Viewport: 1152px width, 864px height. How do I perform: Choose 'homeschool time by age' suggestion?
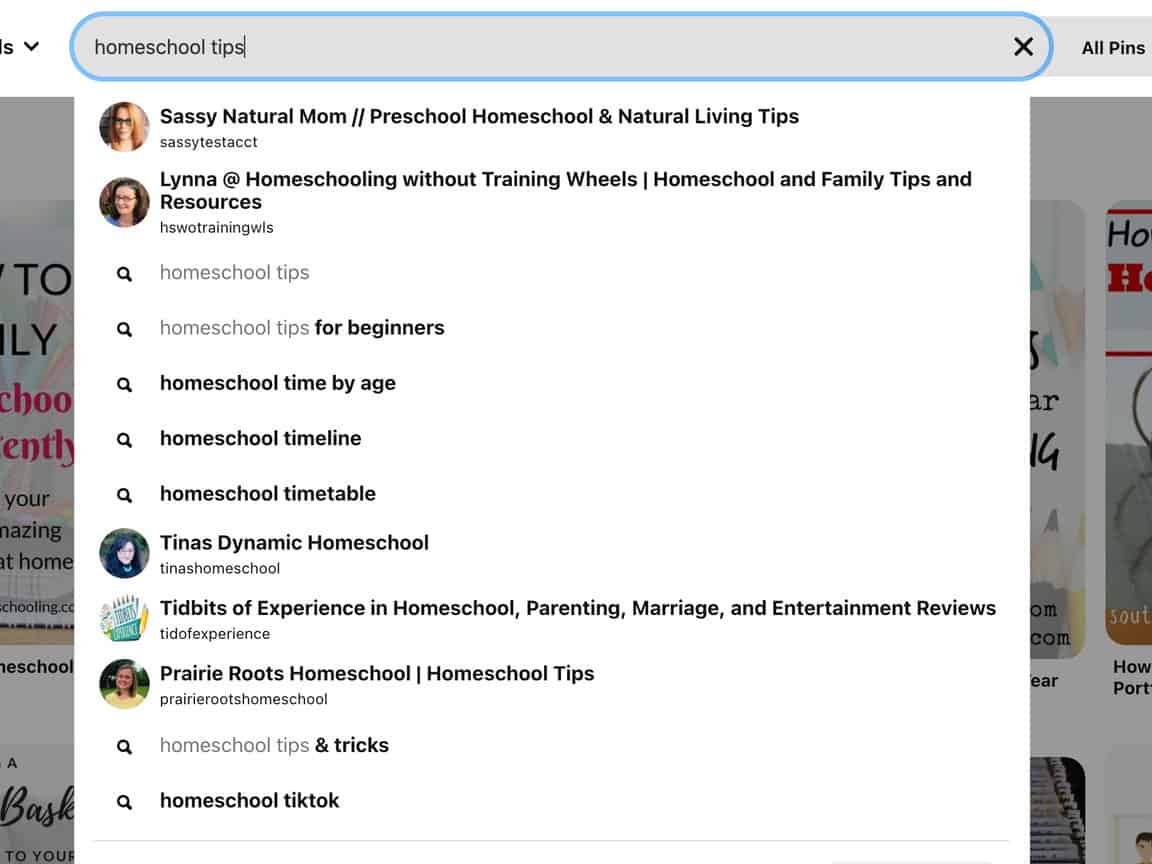278,383
